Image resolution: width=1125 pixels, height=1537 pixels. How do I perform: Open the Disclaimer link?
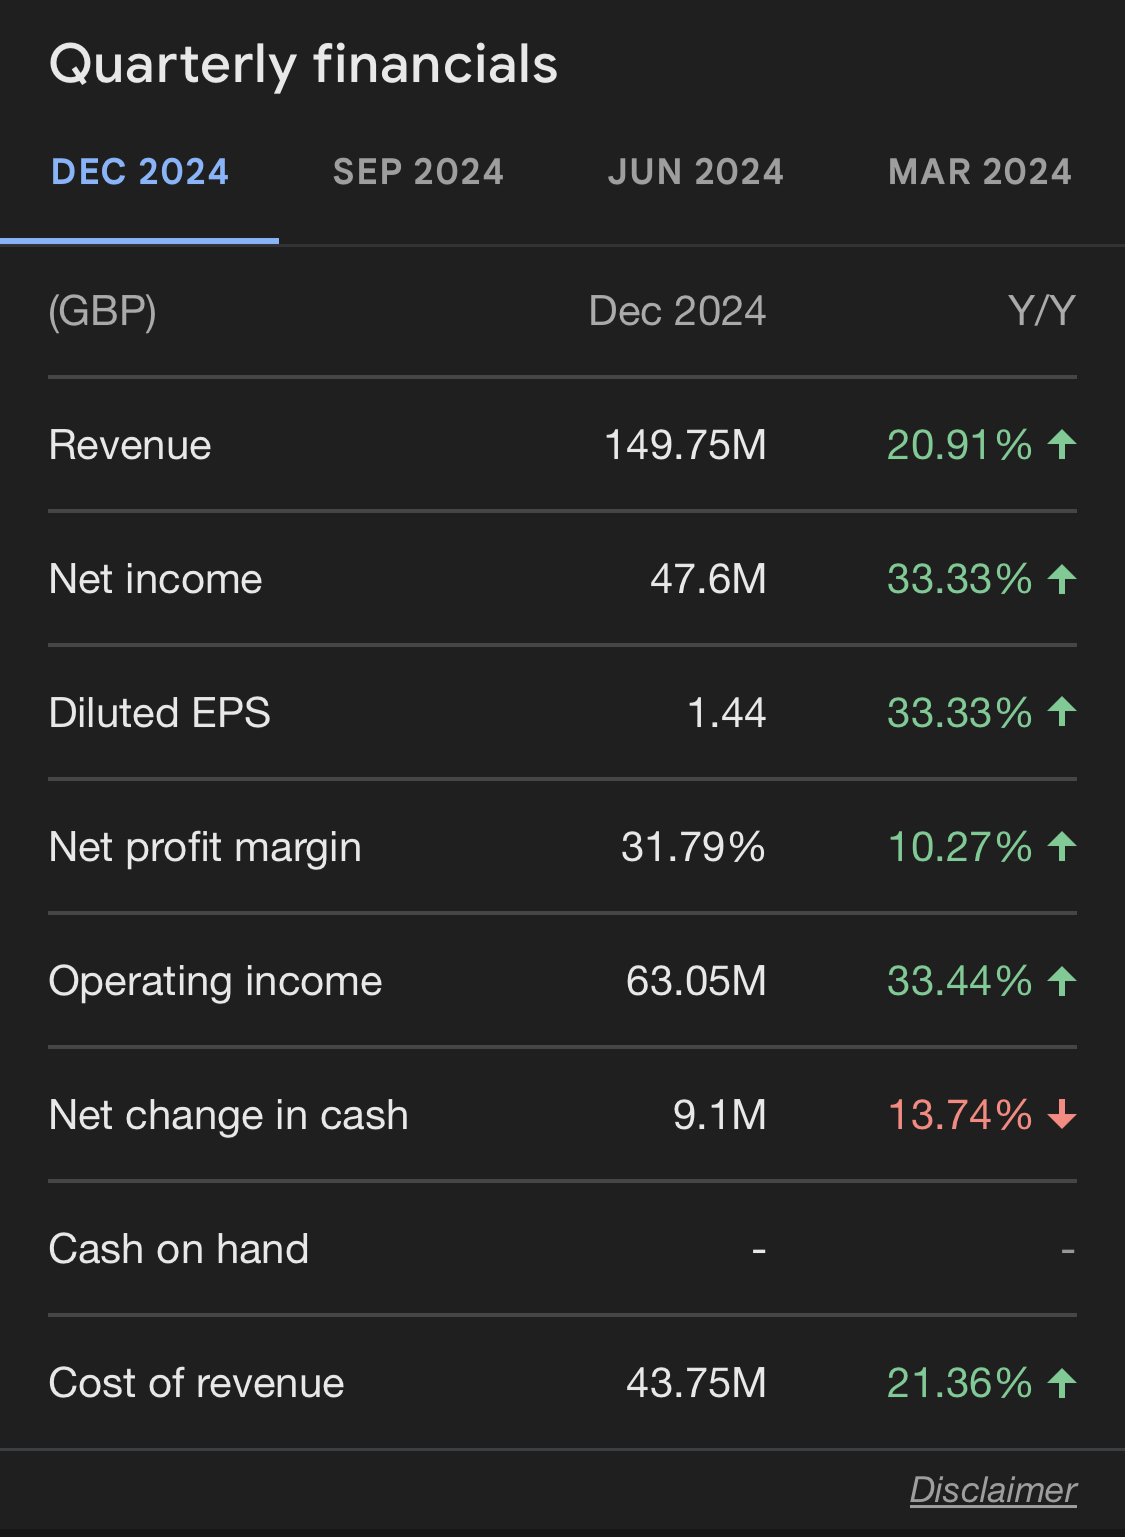click(993, 1490)
